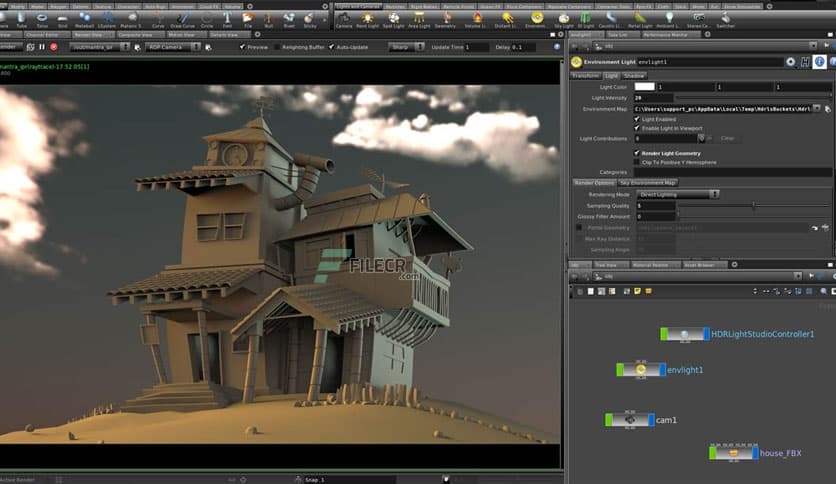Open the Sky Environment Map tab
The width and height of the screenshot is (836, 484).
648,182
